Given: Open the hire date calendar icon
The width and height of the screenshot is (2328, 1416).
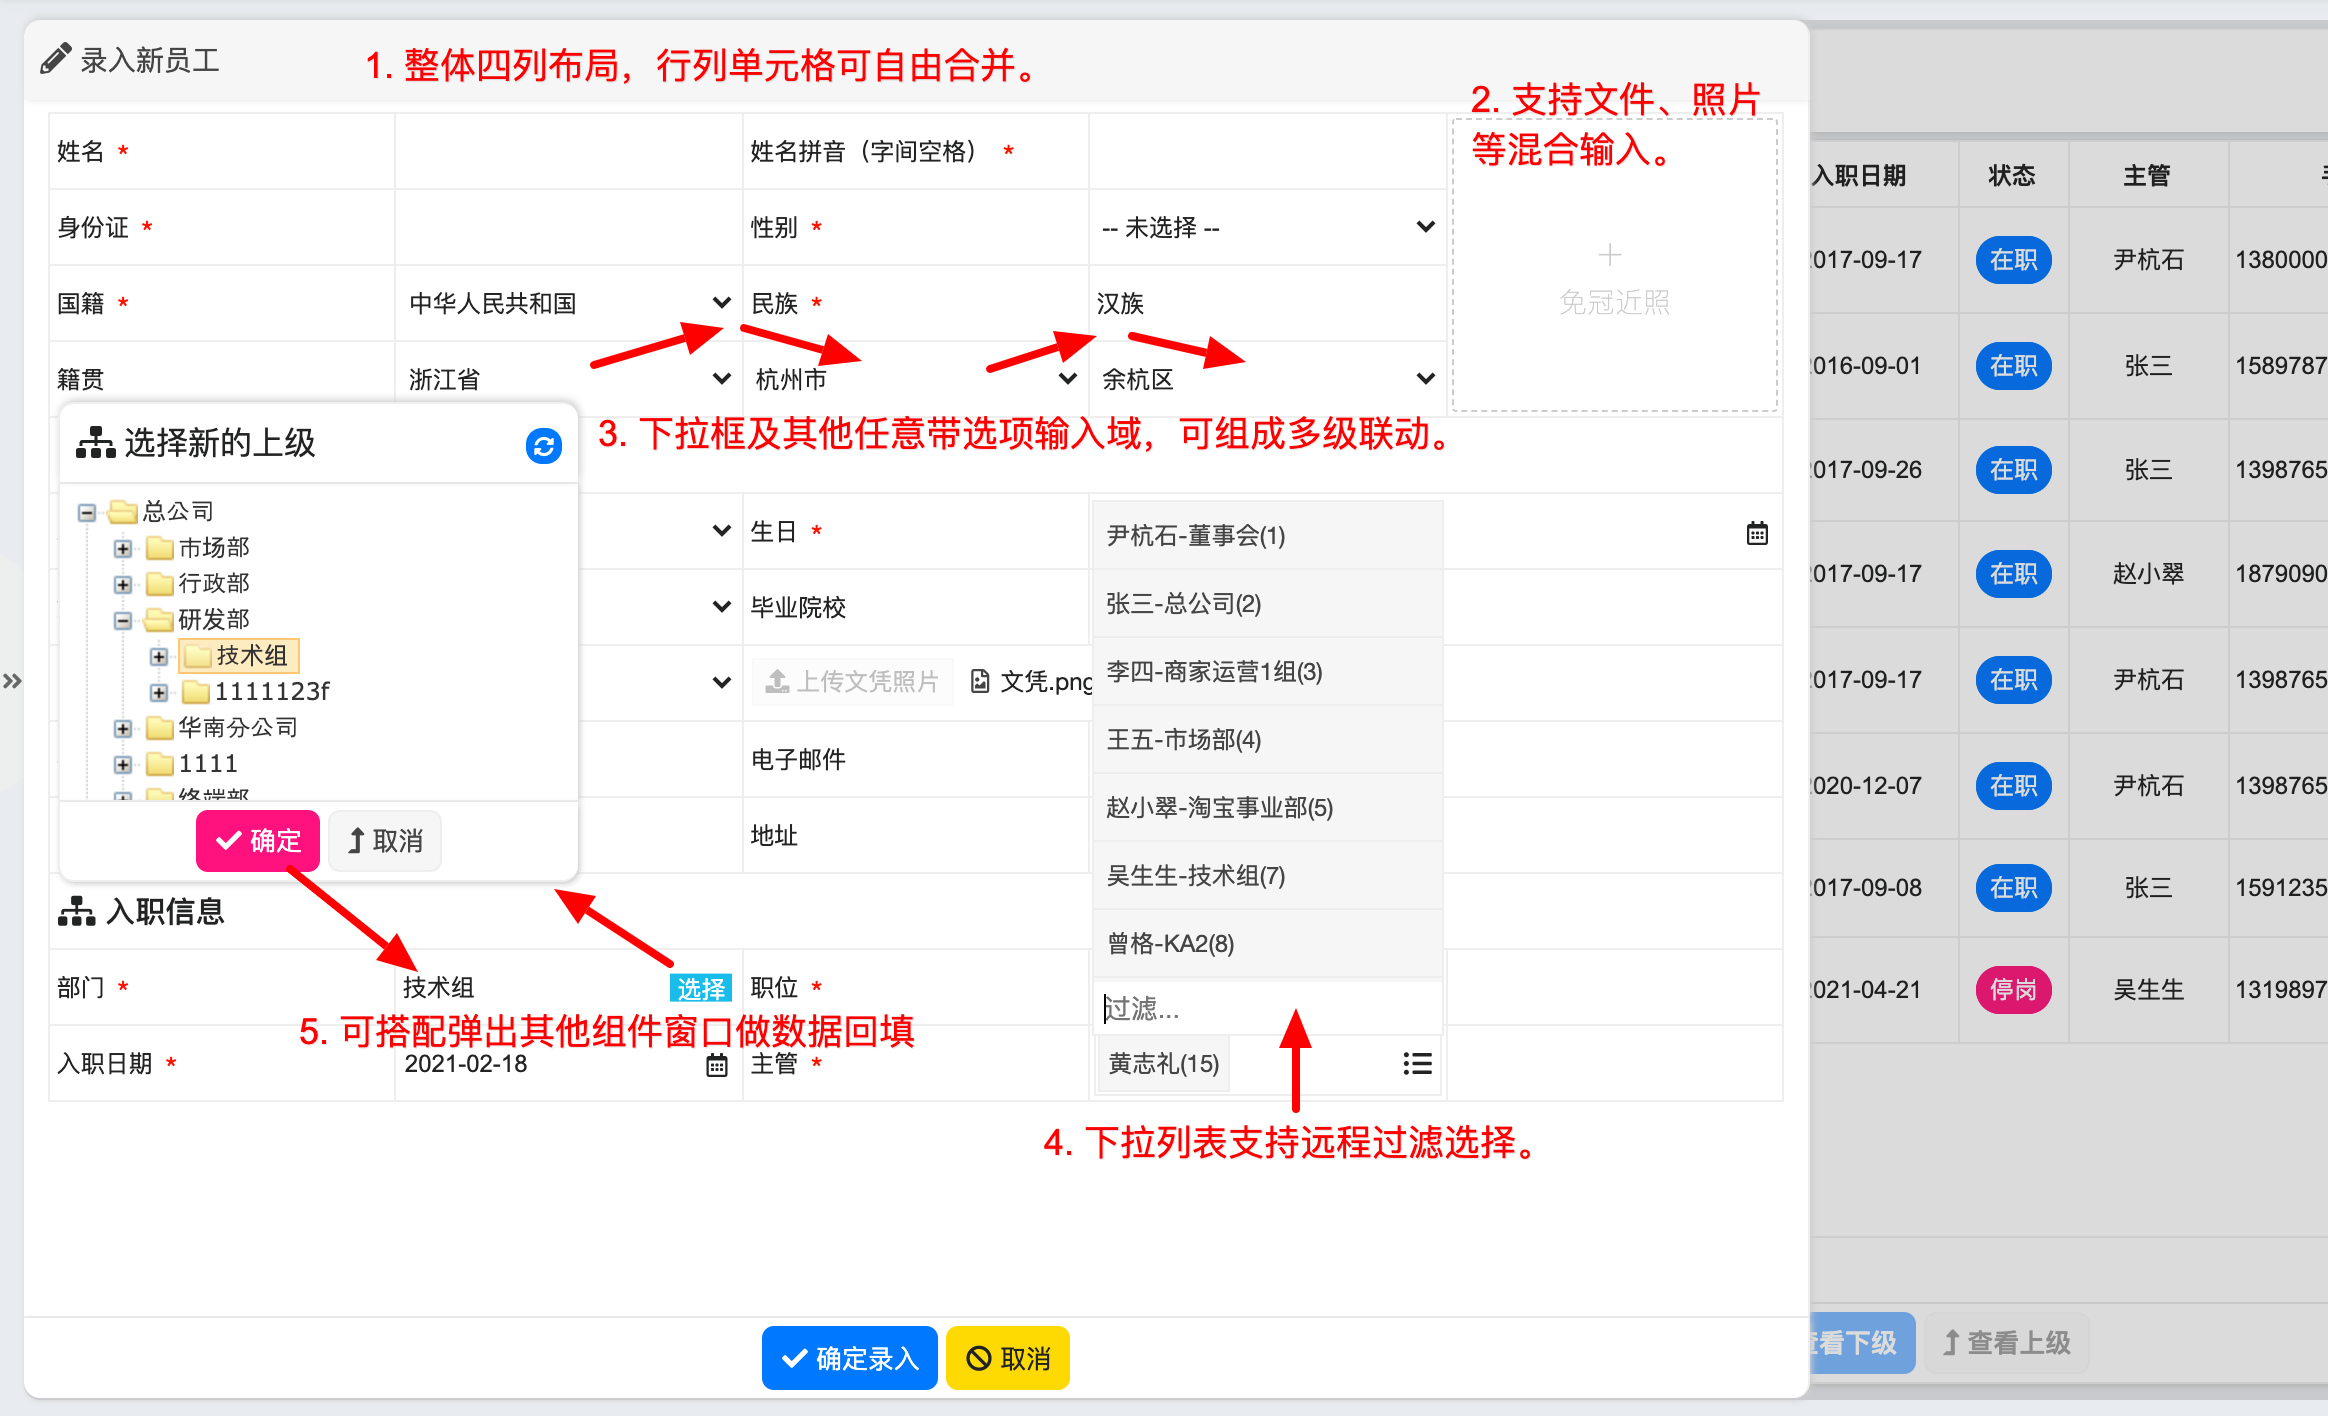Looking at the screenshot, I should click(x=717, y=1065).
